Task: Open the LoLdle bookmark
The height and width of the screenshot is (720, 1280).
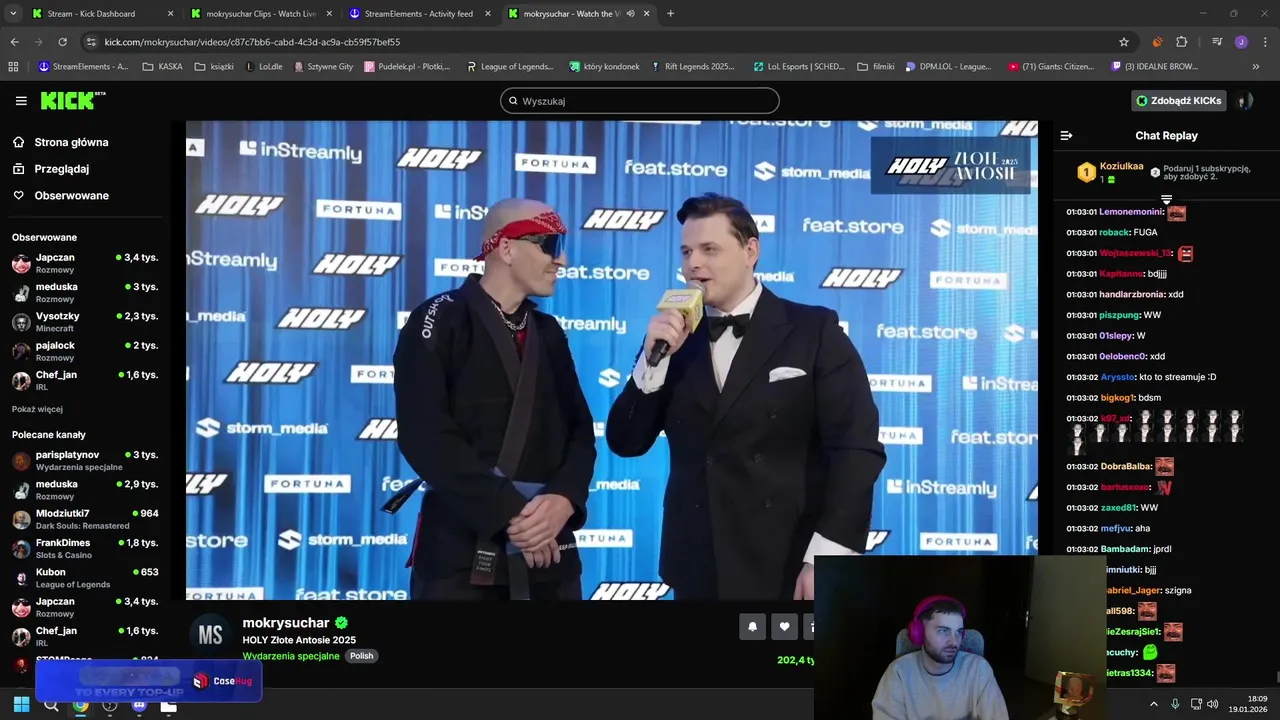Action: 264,67
